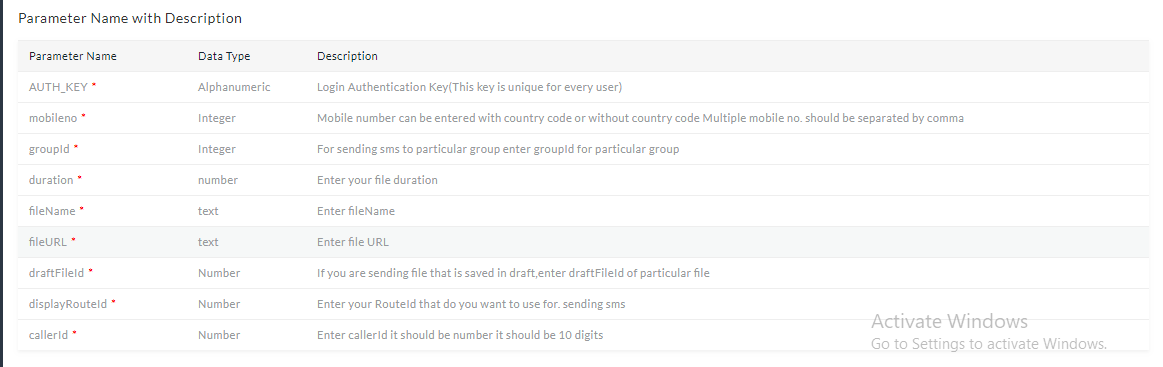Click the Data Type column header

pos(224,56)
